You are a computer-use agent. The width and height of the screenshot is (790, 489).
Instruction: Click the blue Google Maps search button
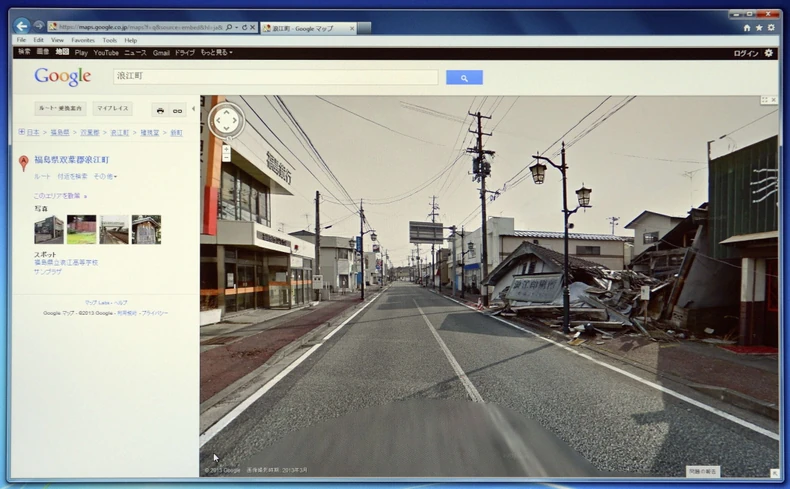click(464, 77)
